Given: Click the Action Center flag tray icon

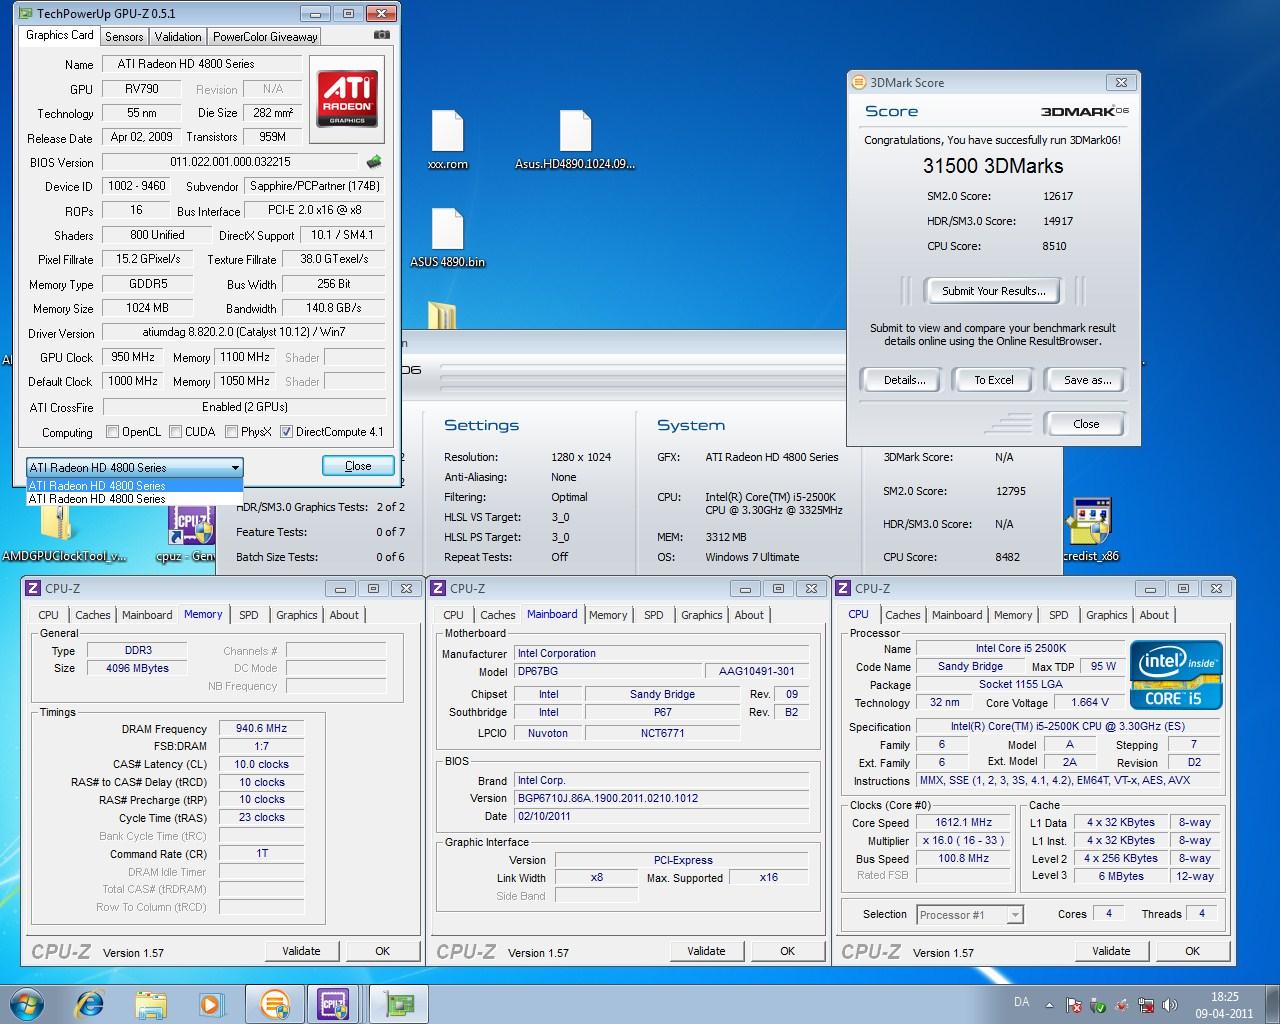Looking at the screenshot, I should tap(1073, 1005).
